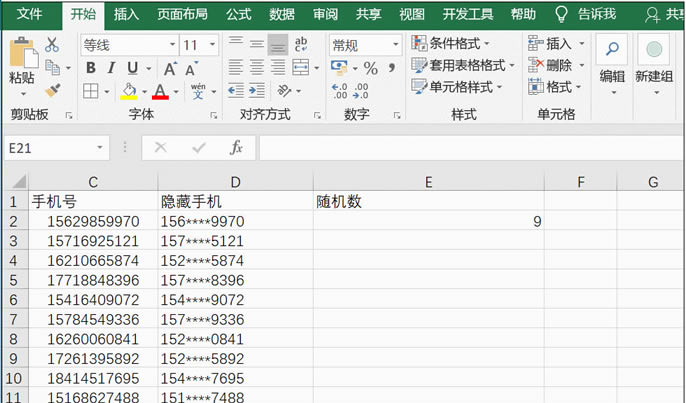This screenshot has width=686, height=403.
Task: Apply the percent style format
Action: pyautogui.click(x=370, y=68)
